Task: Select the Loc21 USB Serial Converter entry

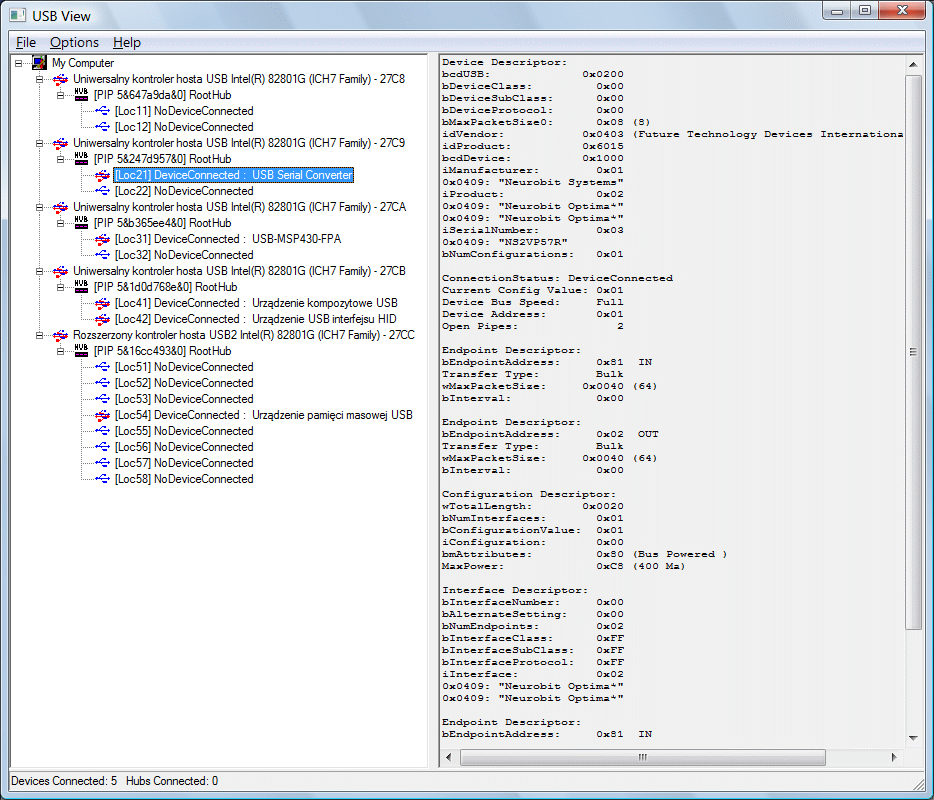Action: pos(234,175)
